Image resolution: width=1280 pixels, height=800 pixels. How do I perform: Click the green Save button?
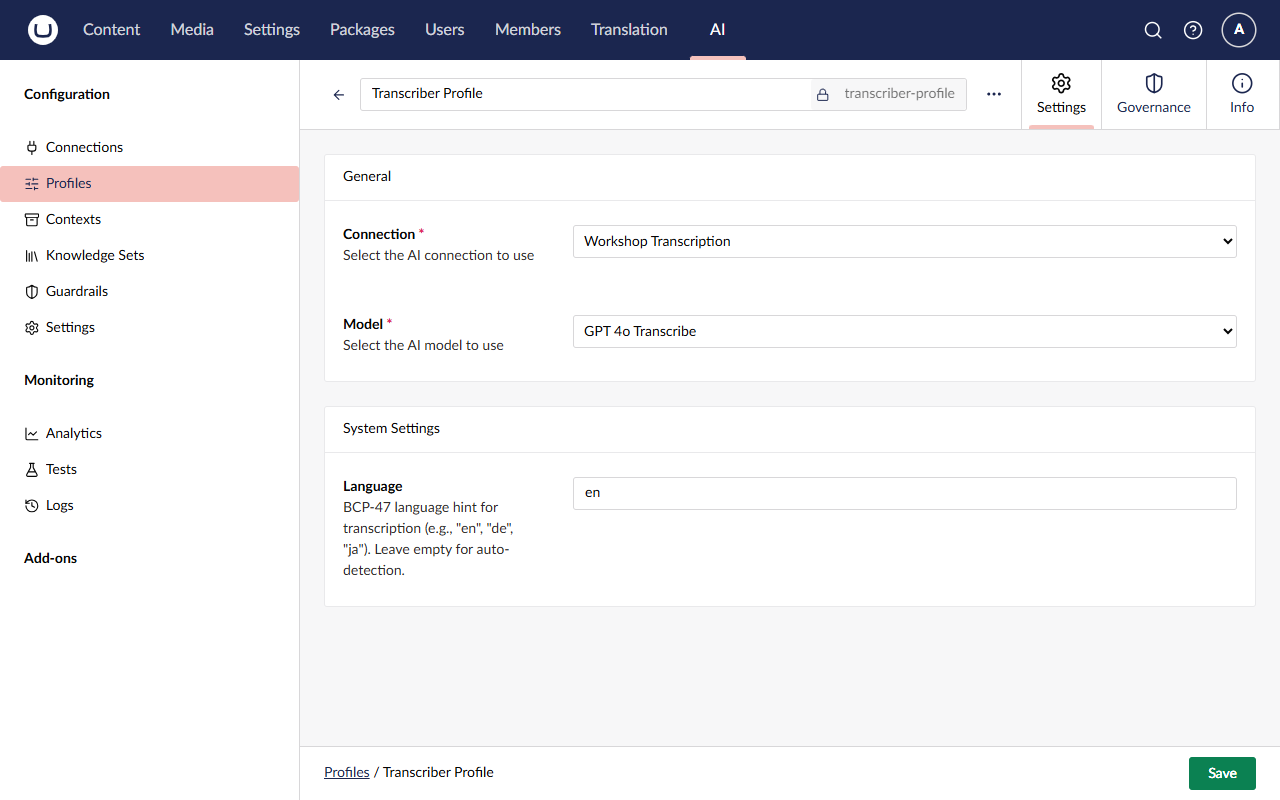click(x=1222, y=773)
